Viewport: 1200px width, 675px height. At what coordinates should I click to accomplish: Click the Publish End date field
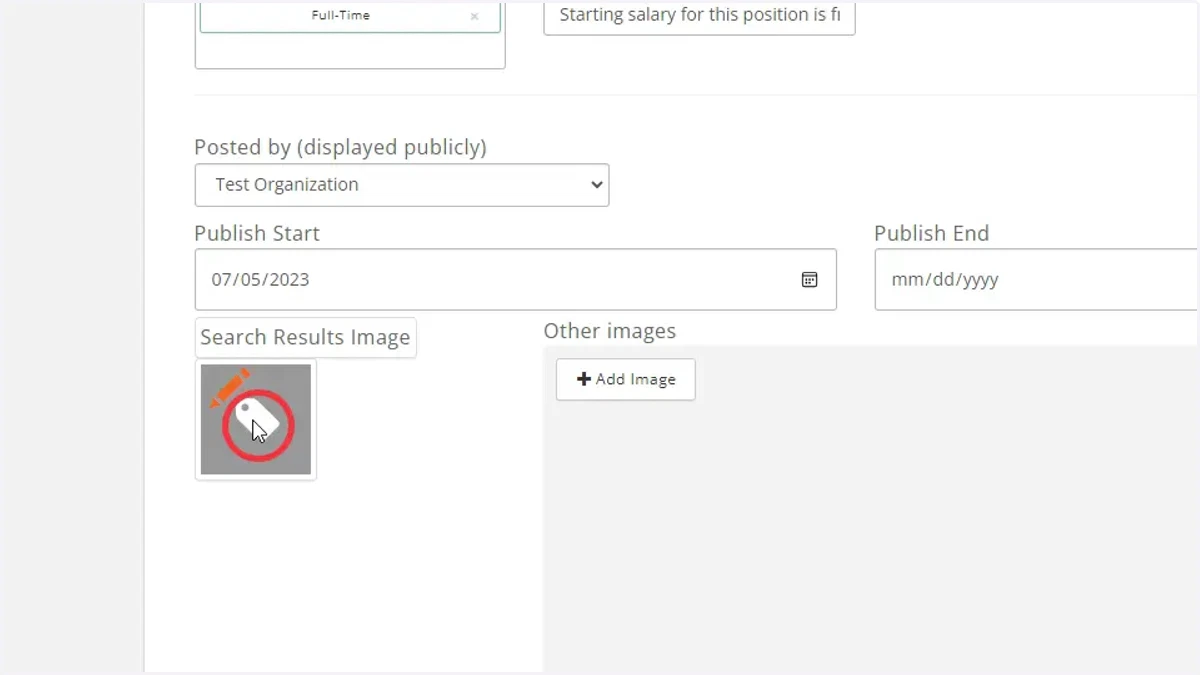point(1037,280)
